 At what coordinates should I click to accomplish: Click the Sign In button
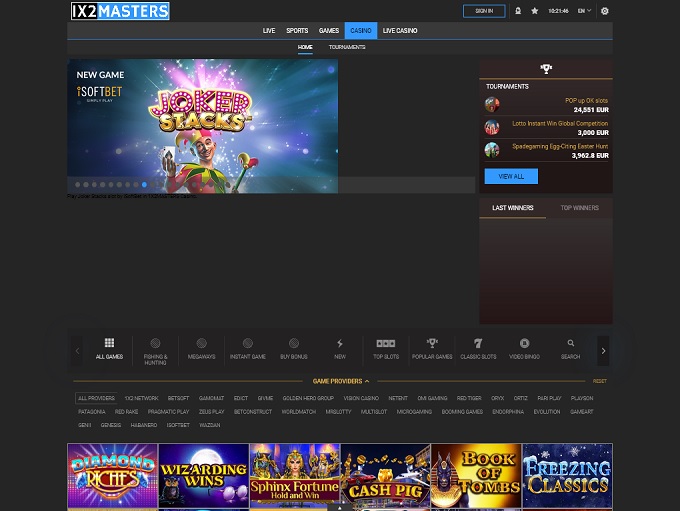[484, 11]
